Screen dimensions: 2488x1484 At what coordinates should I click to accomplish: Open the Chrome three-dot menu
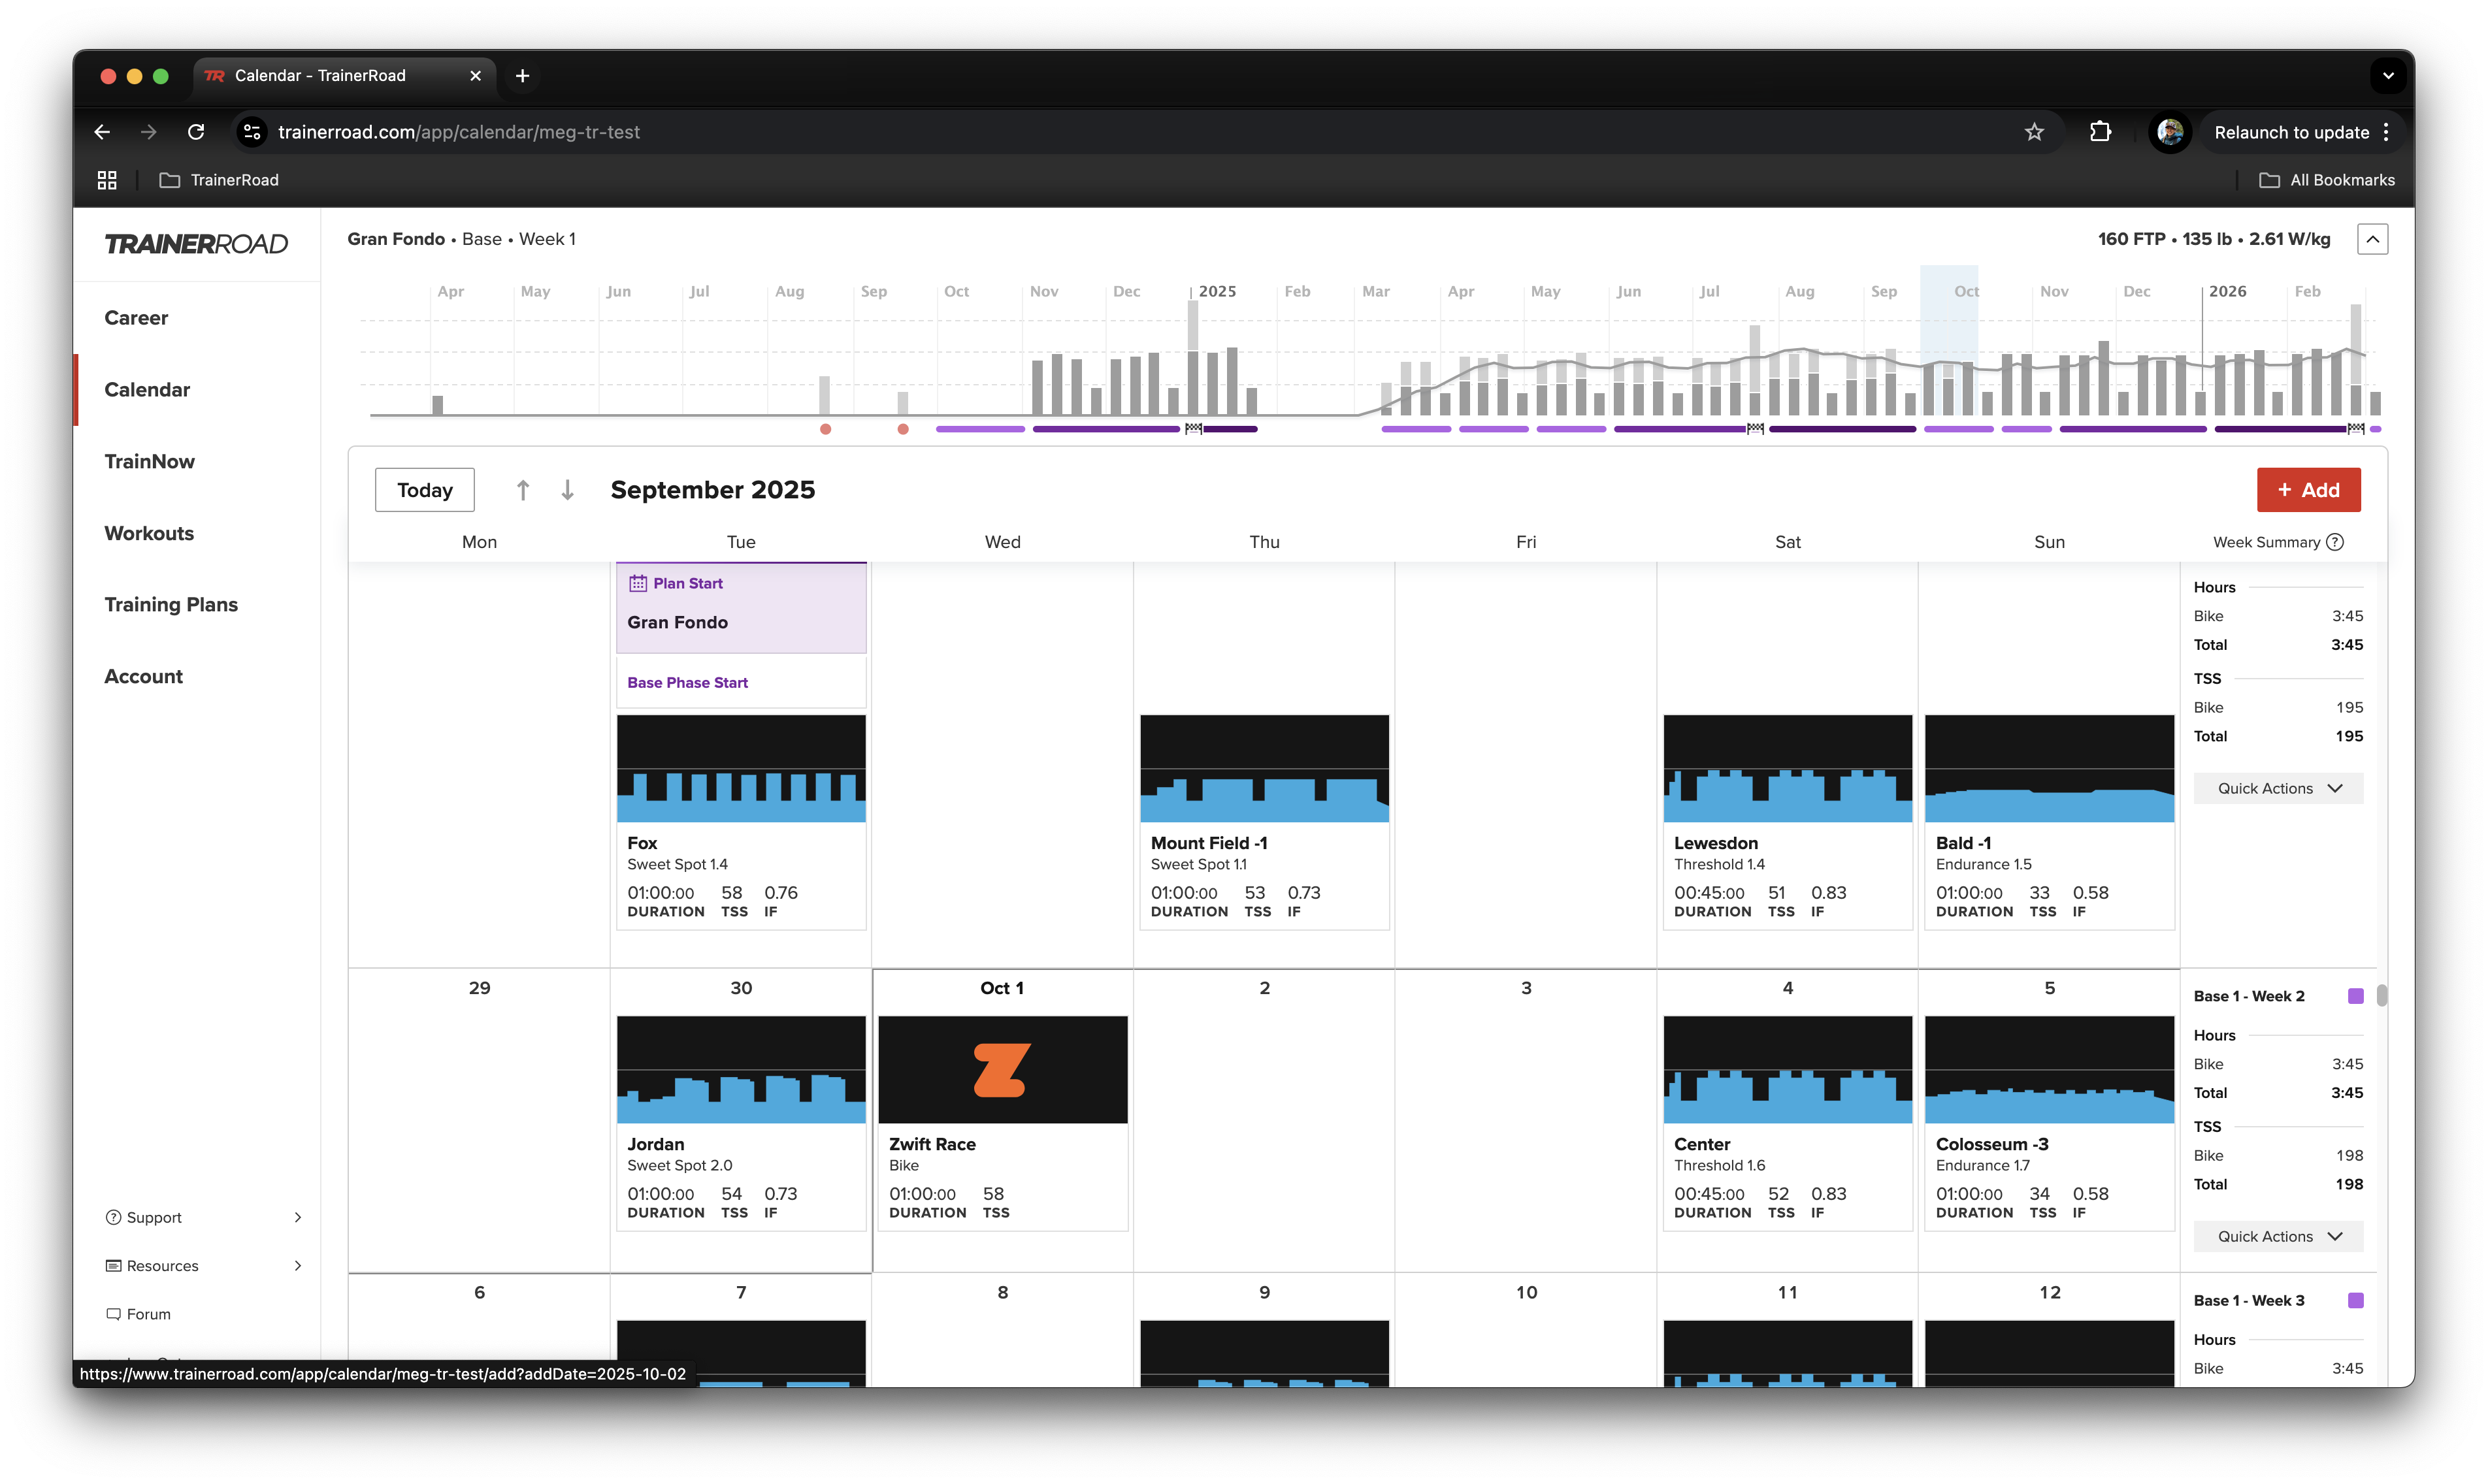tap(2386, 132)
